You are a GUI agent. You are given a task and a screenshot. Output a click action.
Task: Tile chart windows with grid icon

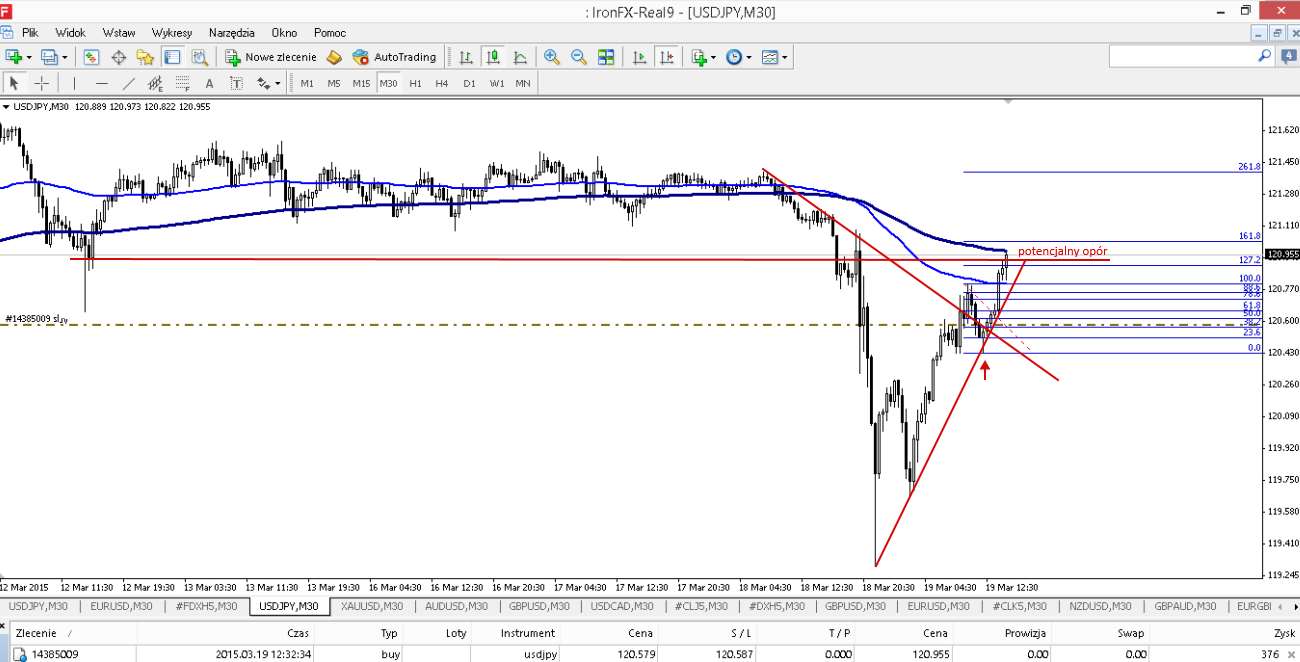(606, 57)
